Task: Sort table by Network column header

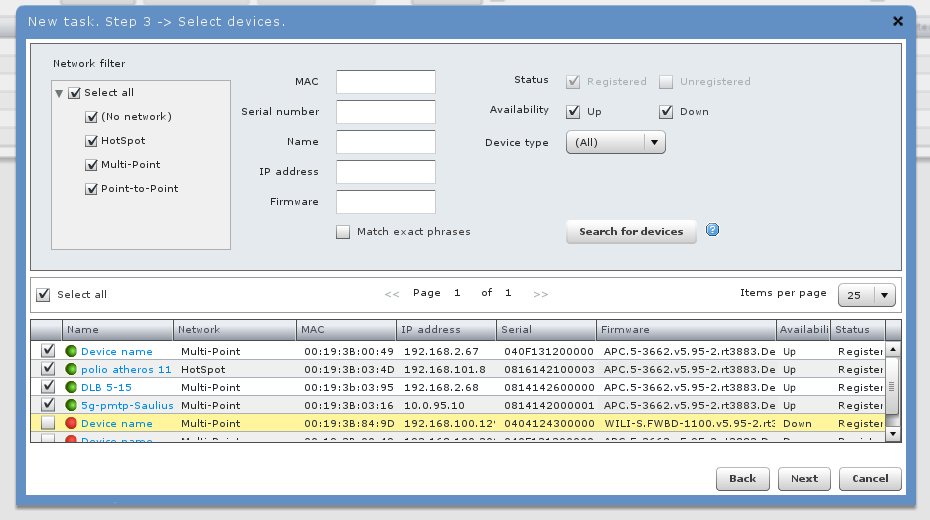Action: (x=235, y=330)
